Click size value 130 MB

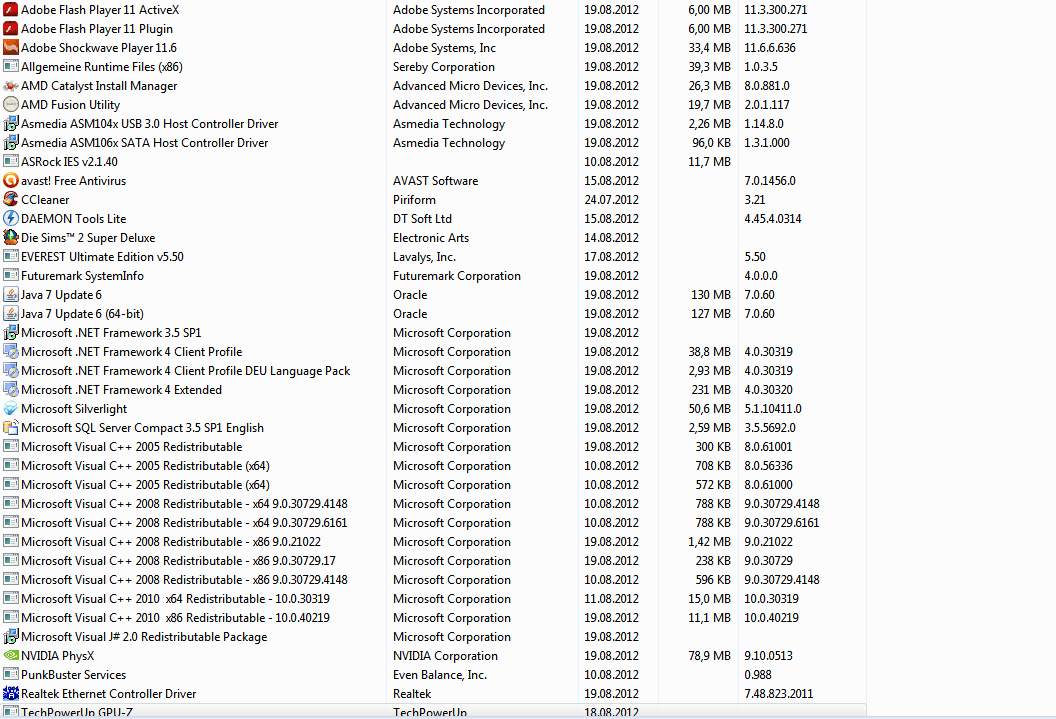point(711,294)
